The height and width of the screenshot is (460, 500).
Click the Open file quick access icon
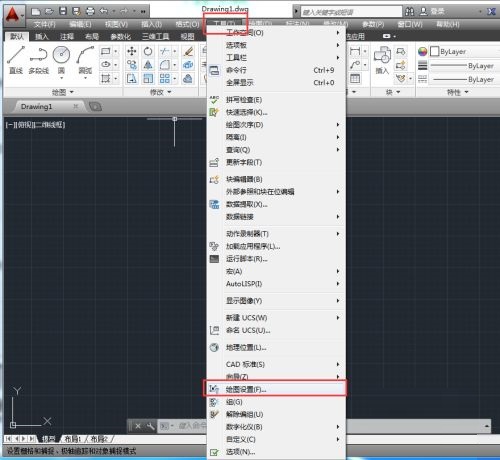pyautogui.click(x=49, y=12)
